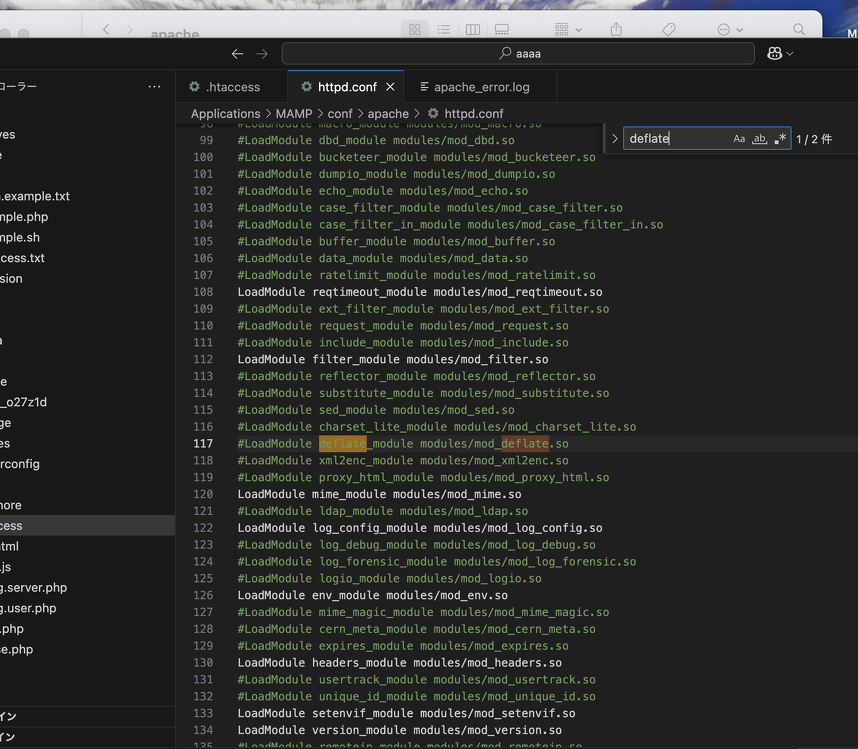This screenshot has width=858, height=749.
Task: Click Finder icon view button
Action: [x=414, y=29]
